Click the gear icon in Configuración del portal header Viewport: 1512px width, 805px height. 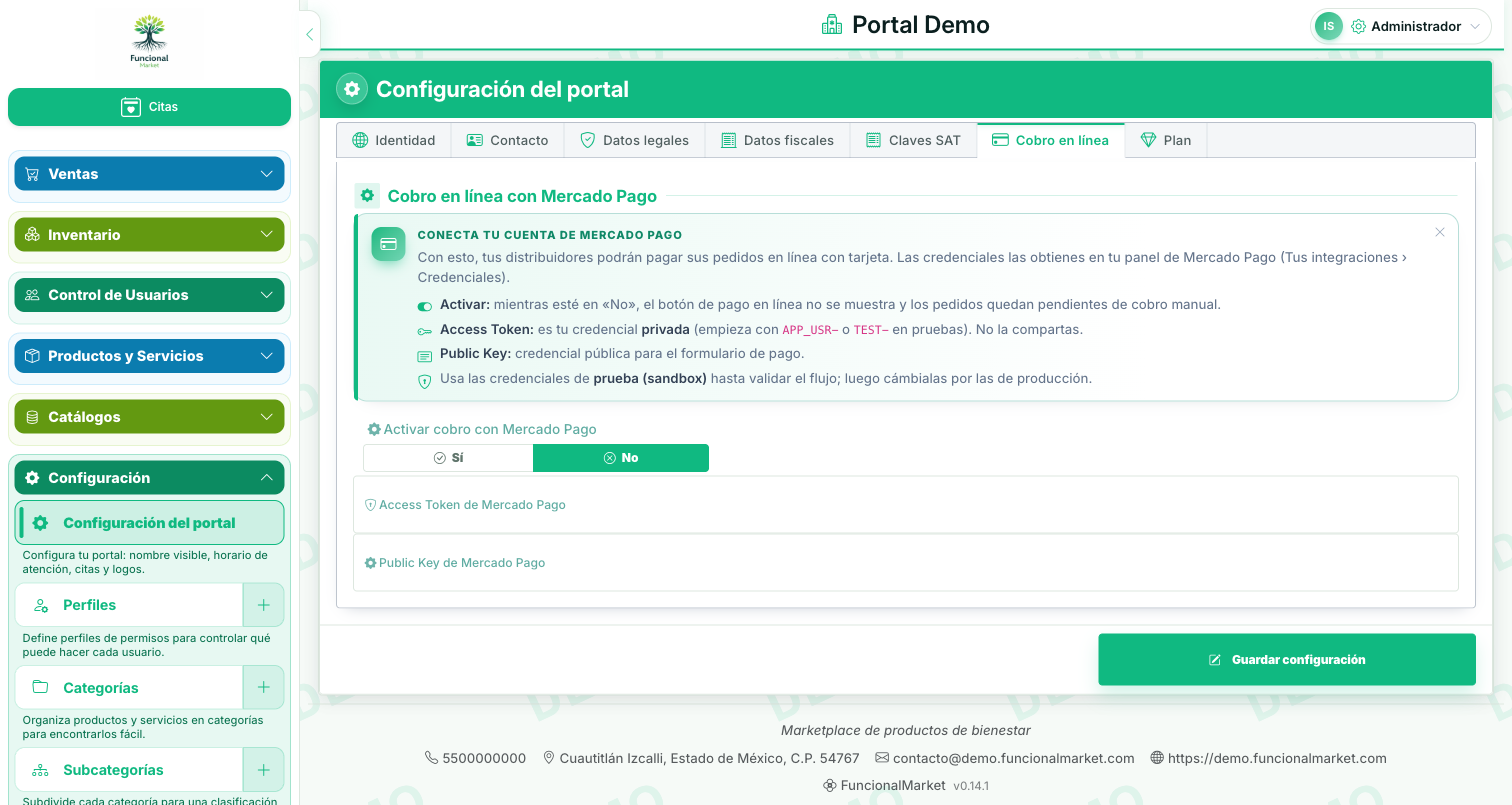351,89
